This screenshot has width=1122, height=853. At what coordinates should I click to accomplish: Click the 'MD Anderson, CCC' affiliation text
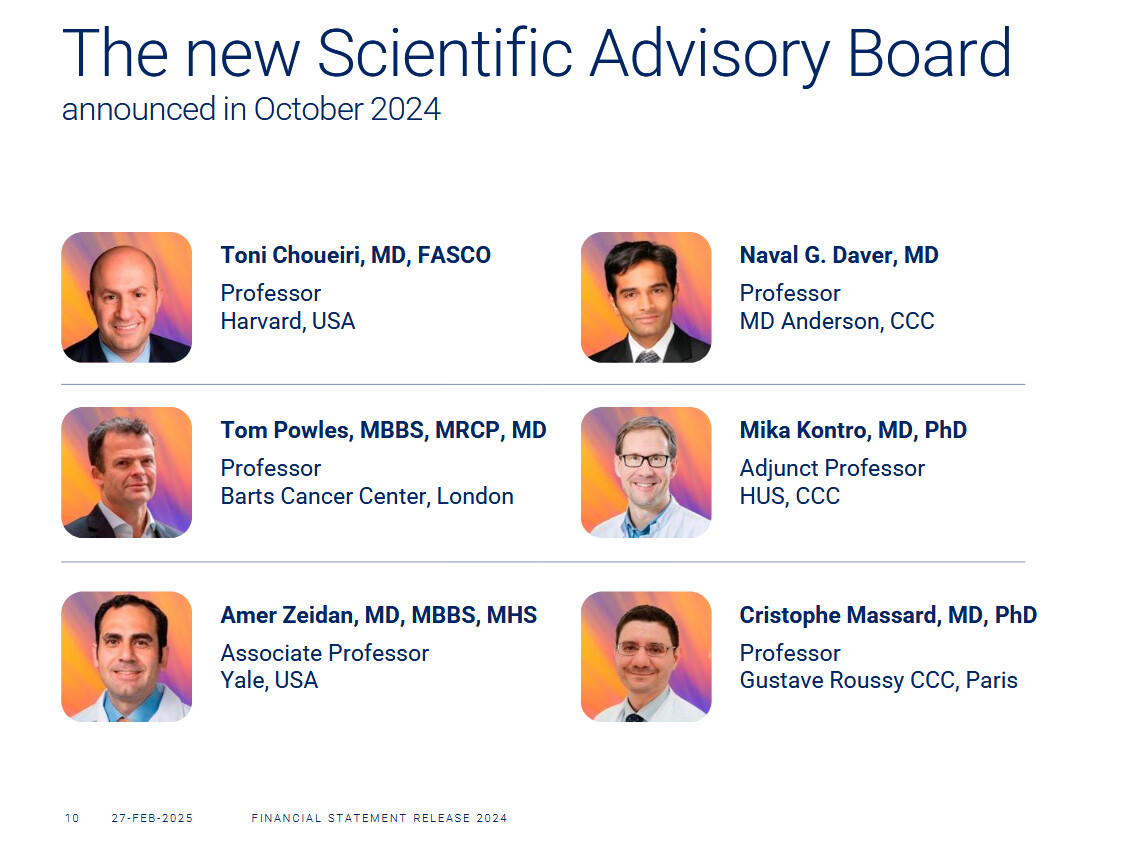836,321
